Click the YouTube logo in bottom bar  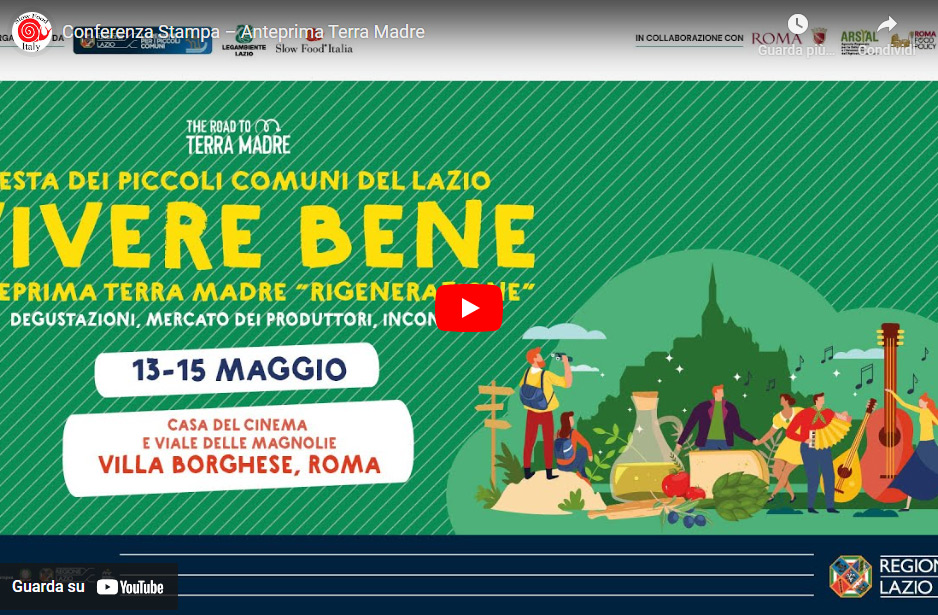pyautogui.click(x=130, y=587)
